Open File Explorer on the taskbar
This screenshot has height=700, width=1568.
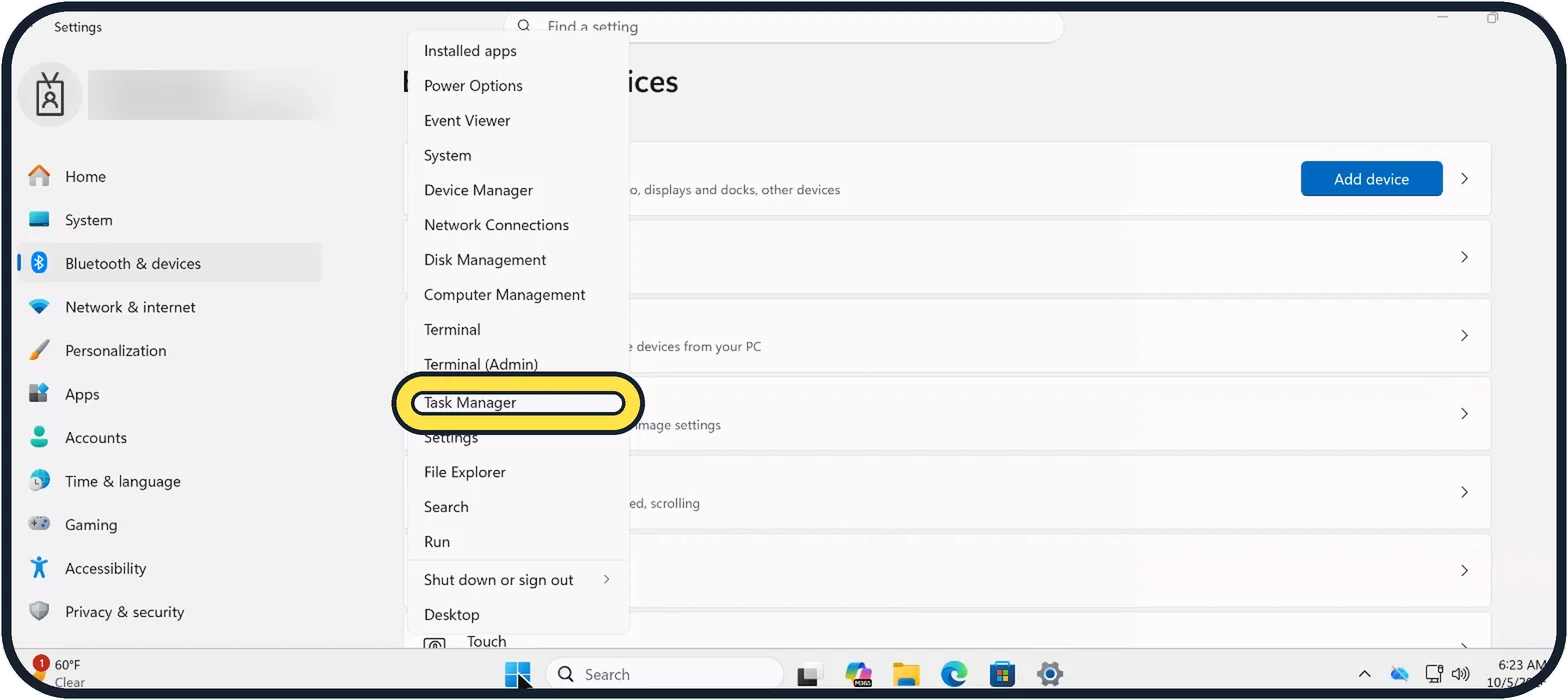pyautogui.click(x=906, y=674)
